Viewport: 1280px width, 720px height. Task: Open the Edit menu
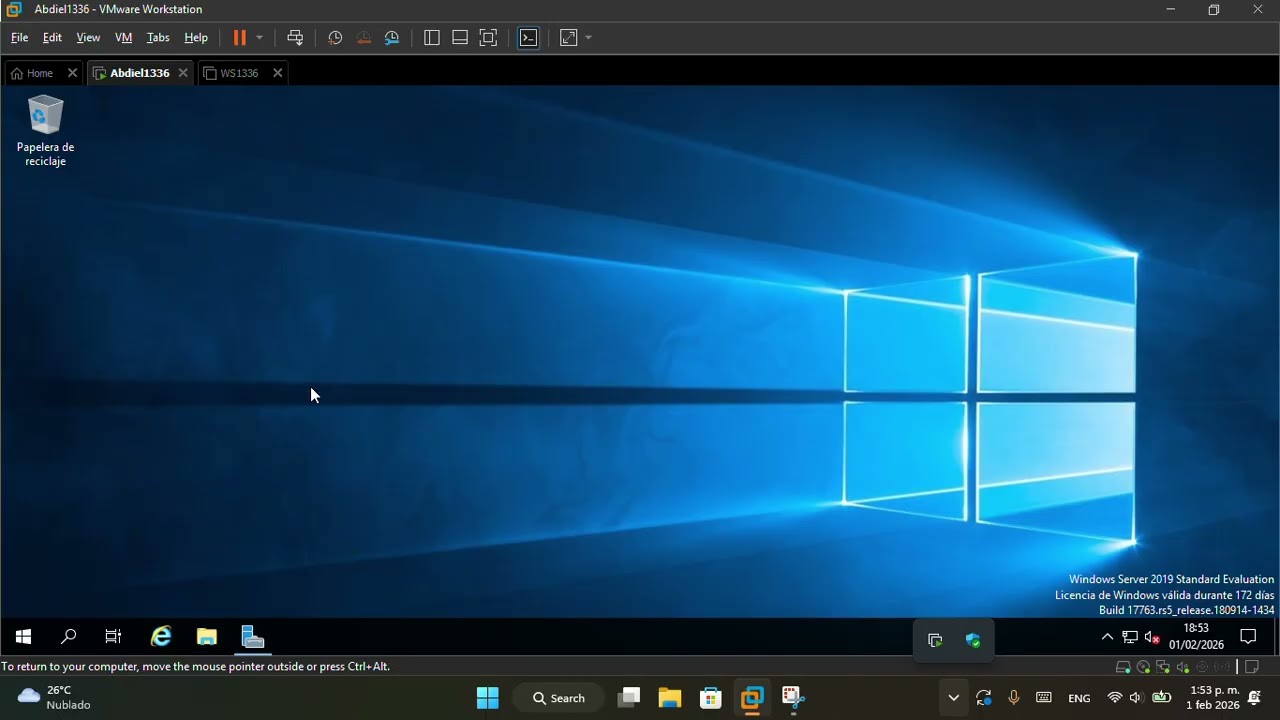pos(52,38)
